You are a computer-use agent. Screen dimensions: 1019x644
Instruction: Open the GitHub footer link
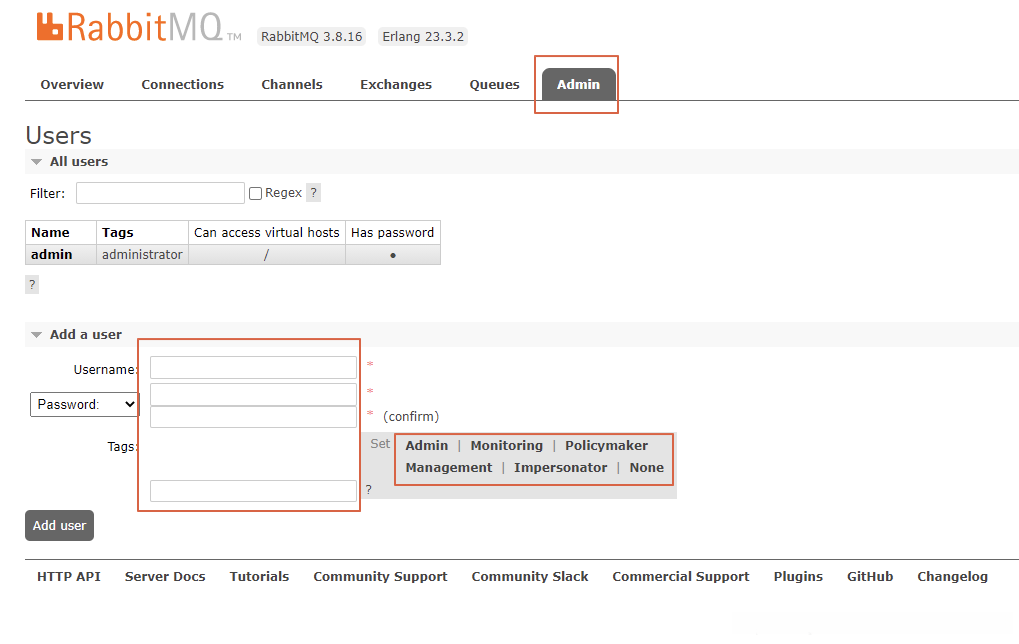(x=870, y=576)
